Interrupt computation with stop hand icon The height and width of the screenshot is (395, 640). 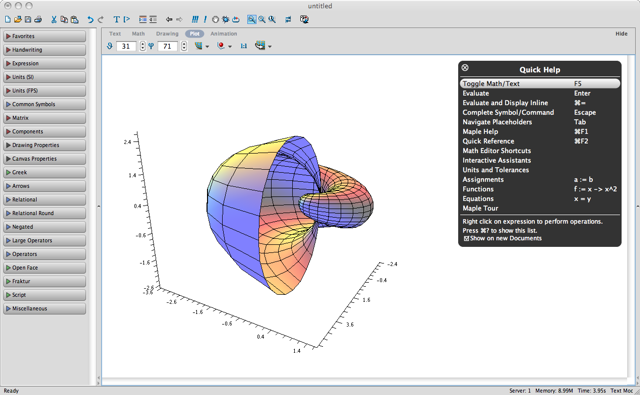coord(215,19)
